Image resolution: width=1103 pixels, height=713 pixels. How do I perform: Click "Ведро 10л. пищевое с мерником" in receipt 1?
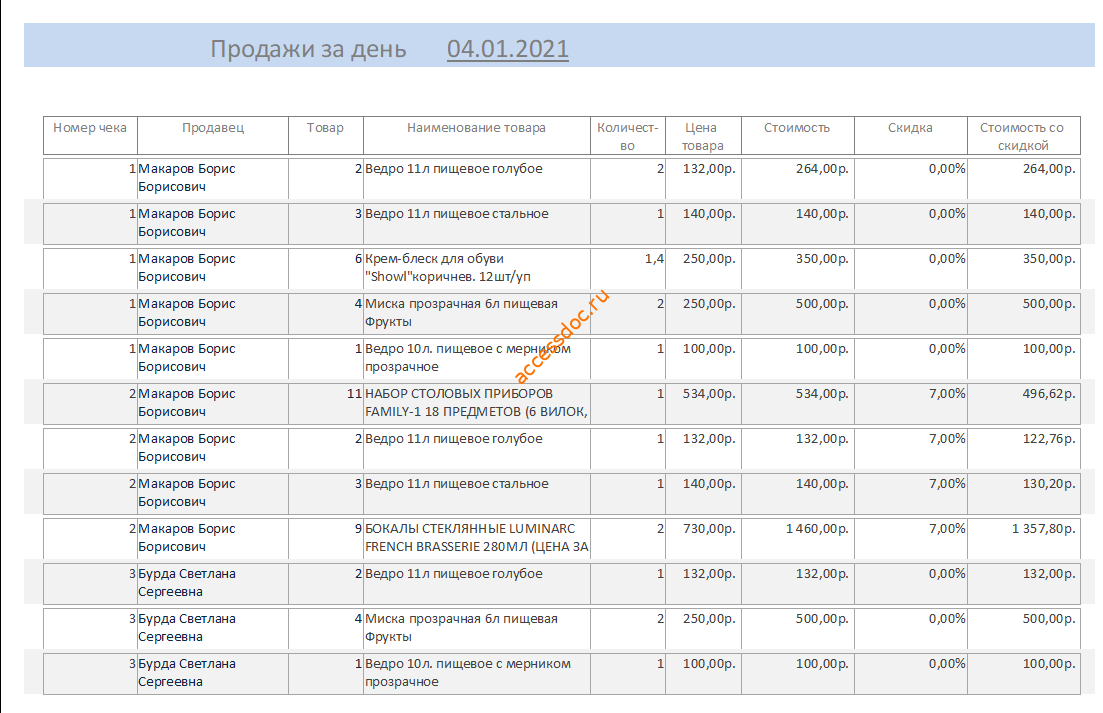pyautogui.click(x=468, y=349)
